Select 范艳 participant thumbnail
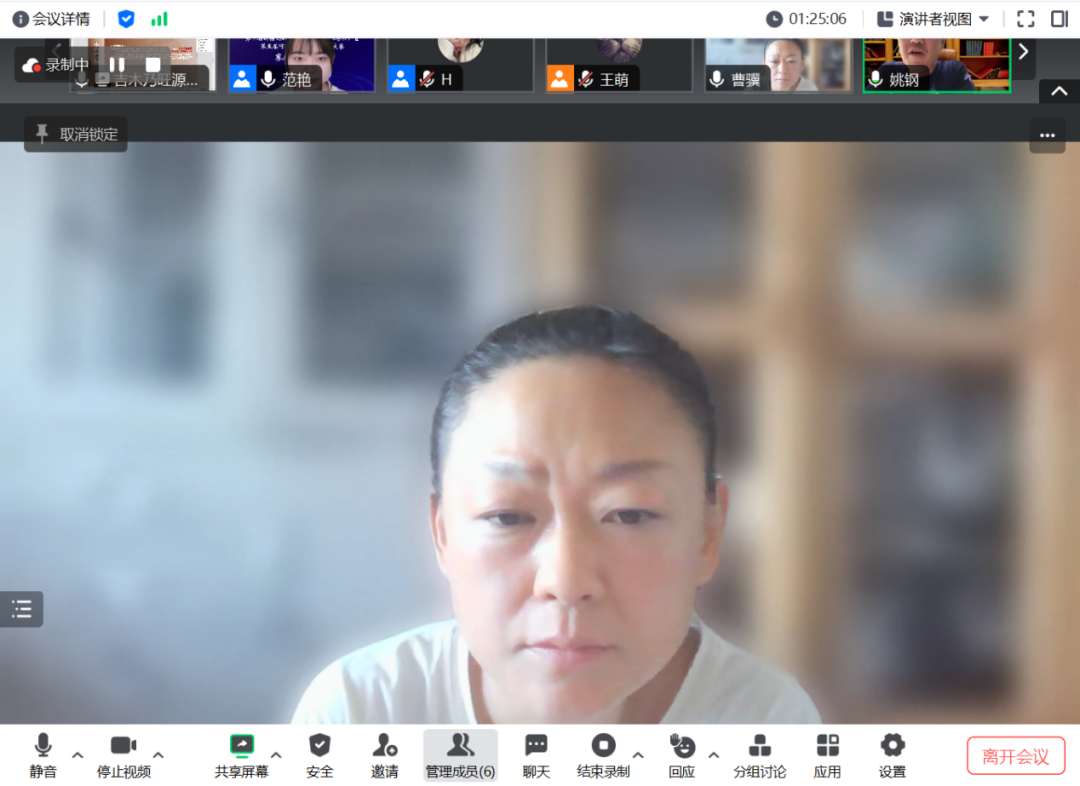This screenshot has width=1080, height=786. [302, 65]
